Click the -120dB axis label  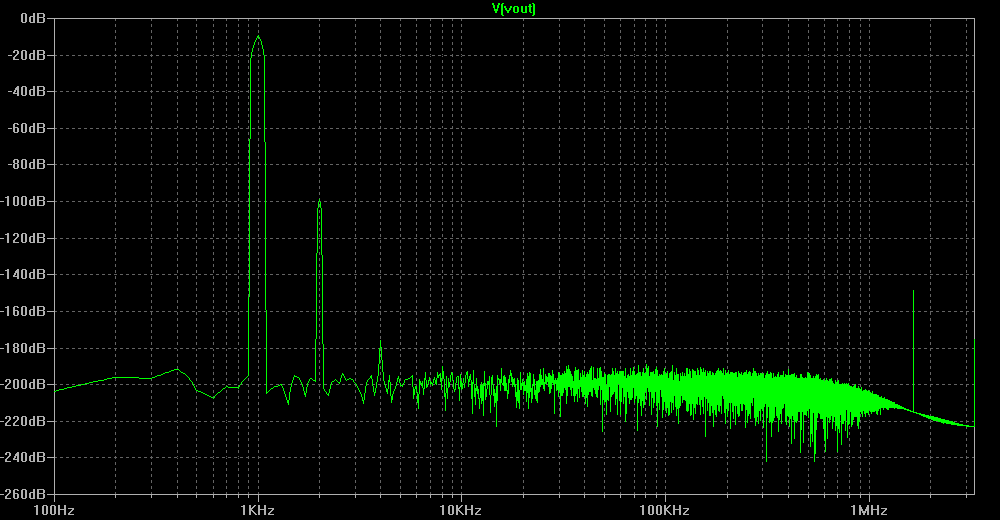tap(24, 238)
